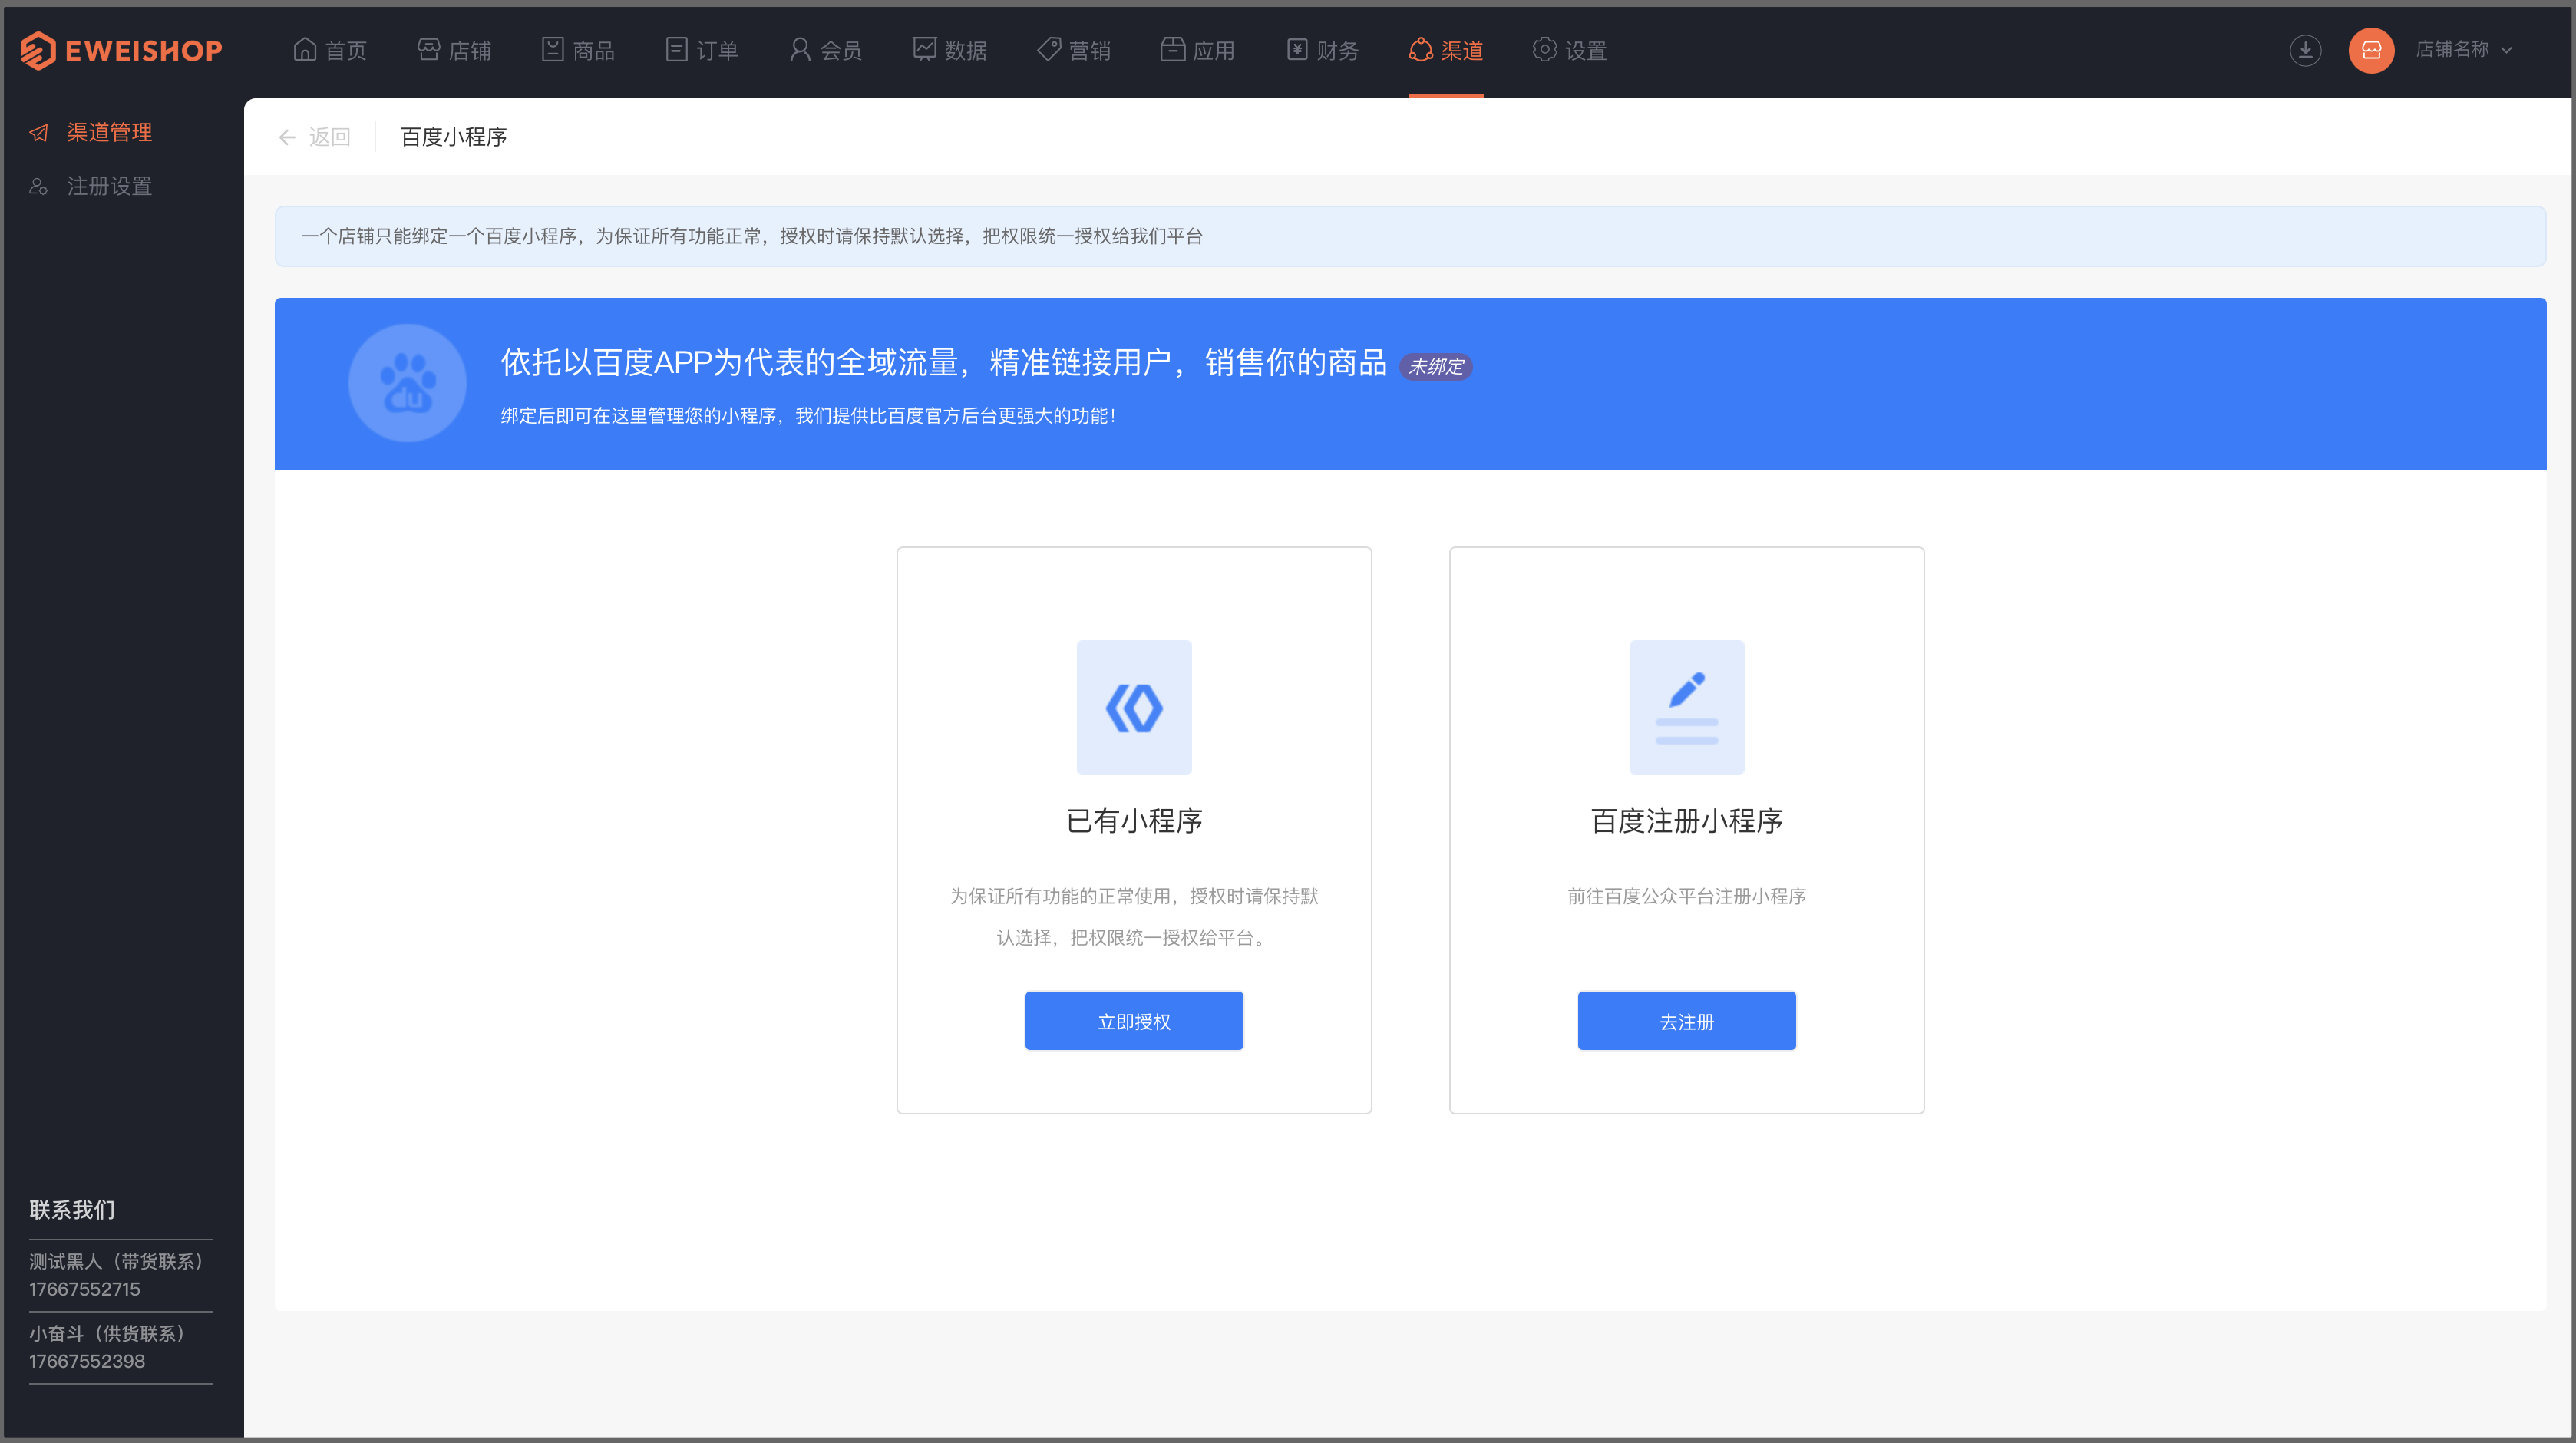Click the box icon beside 应用

pyautogui.click(x=1173, y=49)
